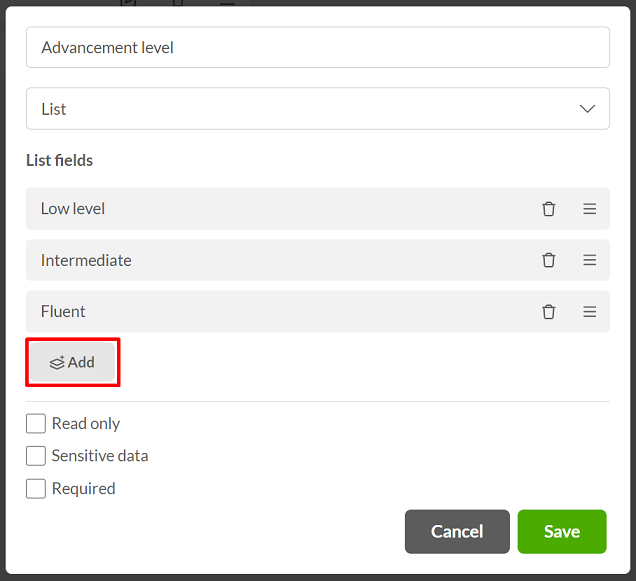Click the Sensitive data label text
This screenshot has width=636, height=581.
(100, 456)
